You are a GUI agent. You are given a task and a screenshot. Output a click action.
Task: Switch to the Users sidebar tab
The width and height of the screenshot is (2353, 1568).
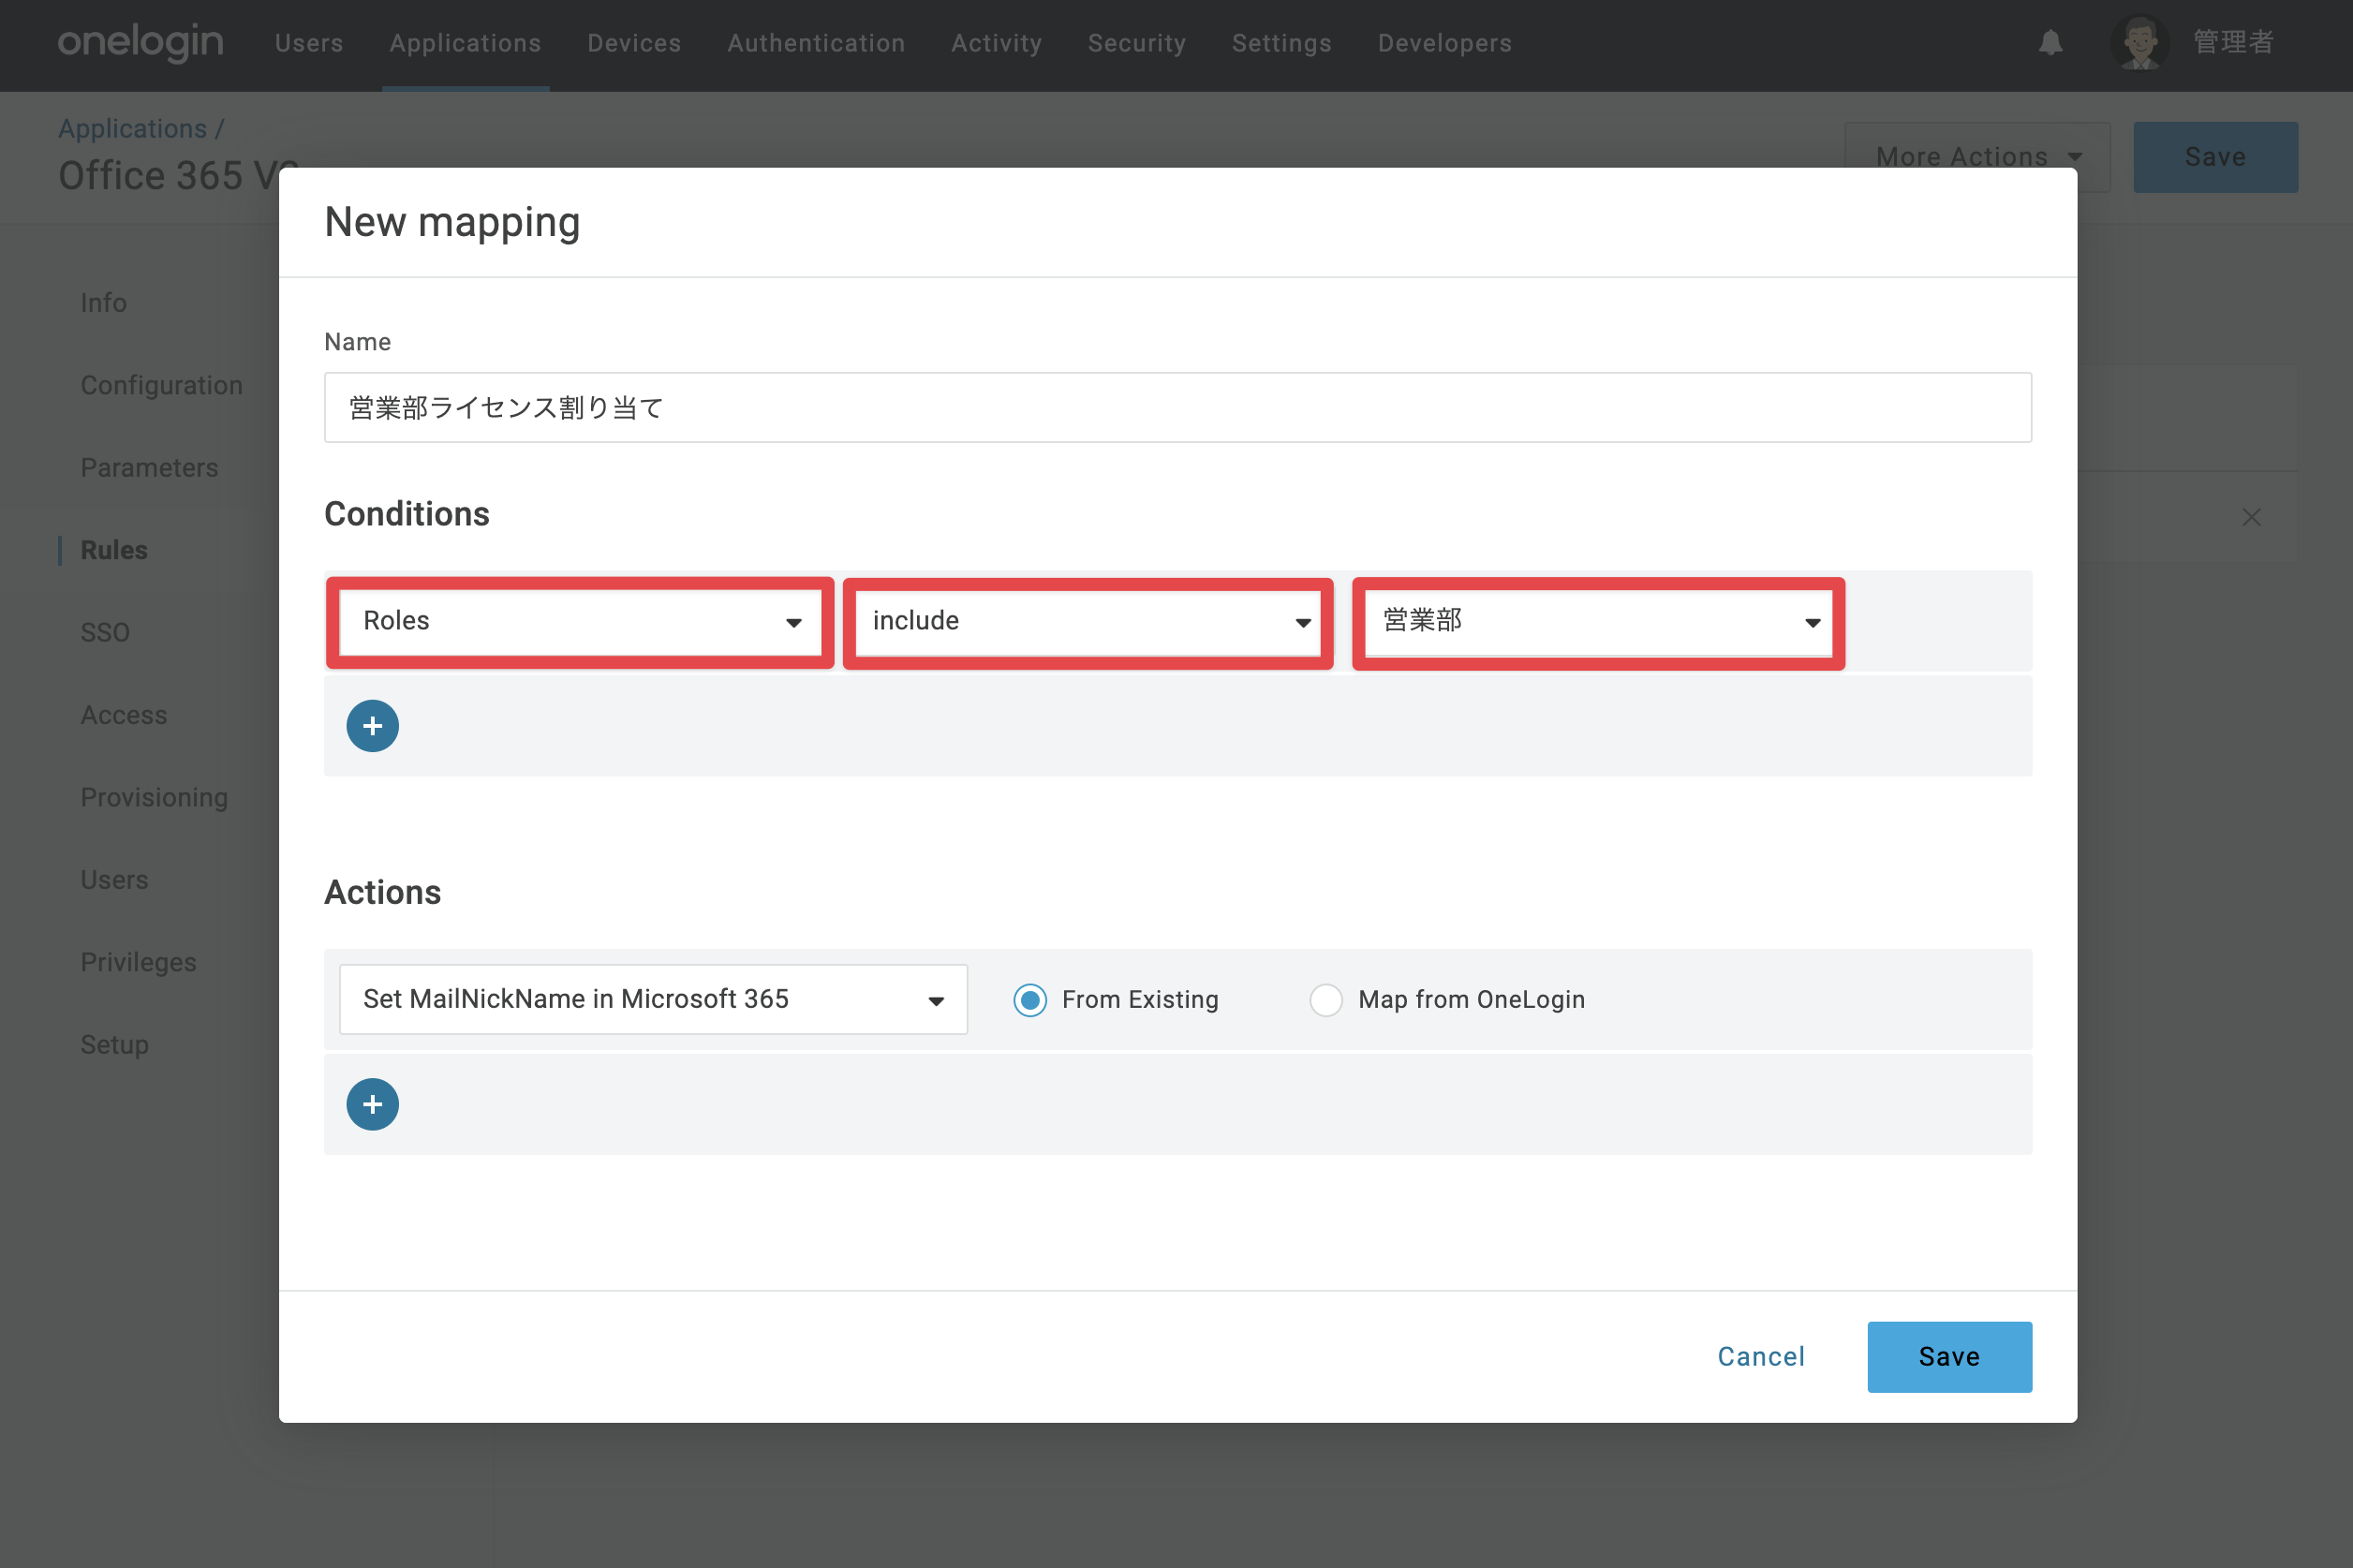(114, 880)
